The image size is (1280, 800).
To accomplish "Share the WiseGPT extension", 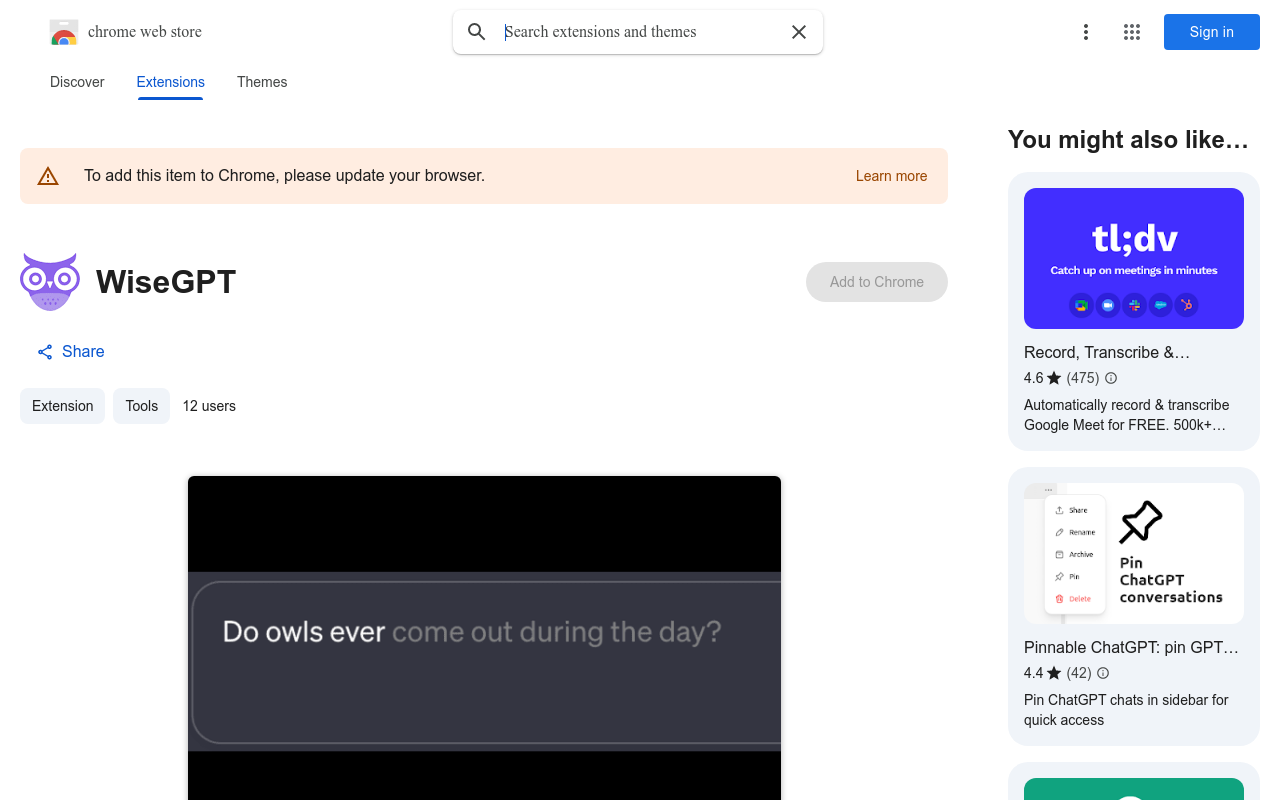I will tap(71, 351).
